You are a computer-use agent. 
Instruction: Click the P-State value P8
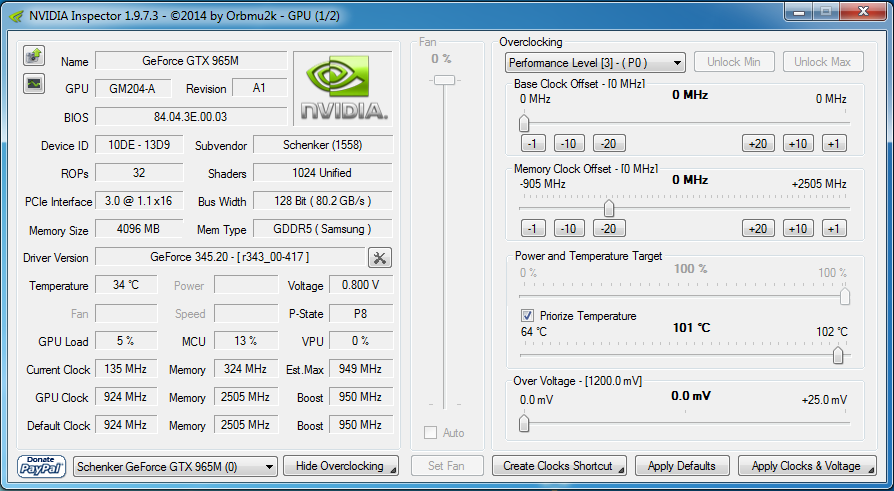pyautogui.click(x=361, y=313)
